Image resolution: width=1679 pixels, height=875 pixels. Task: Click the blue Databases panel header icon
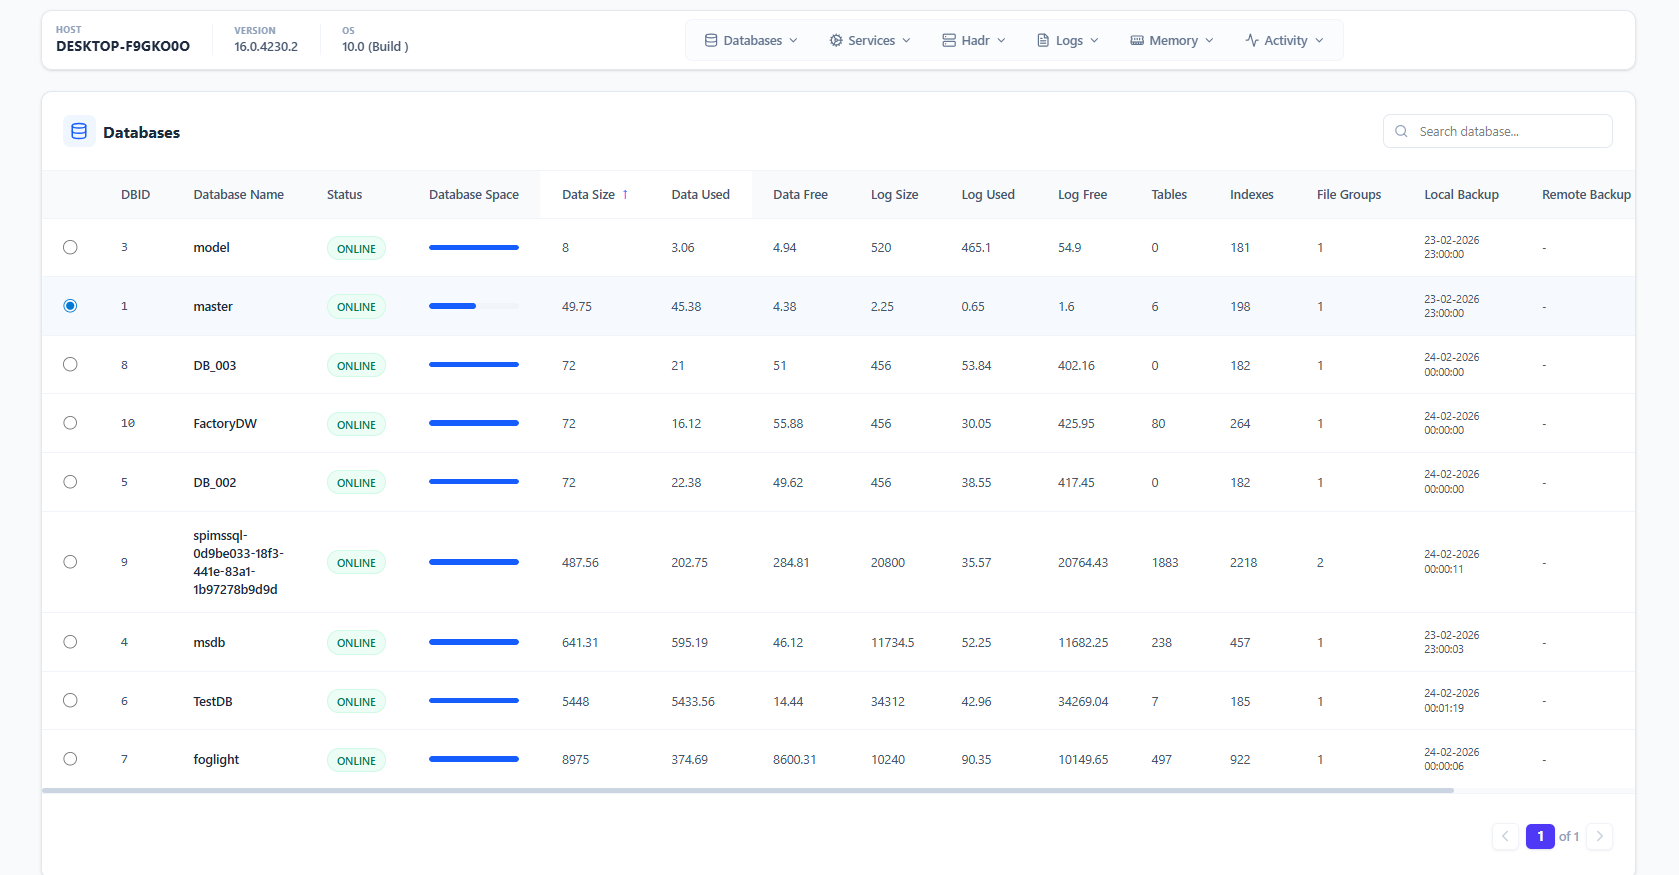[x=79, y=132]
